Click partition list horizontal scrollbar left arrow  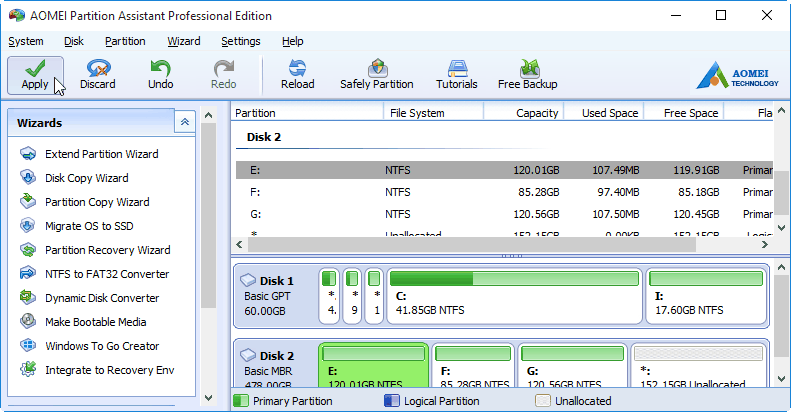pyautogui.click(x=239, y=245)
